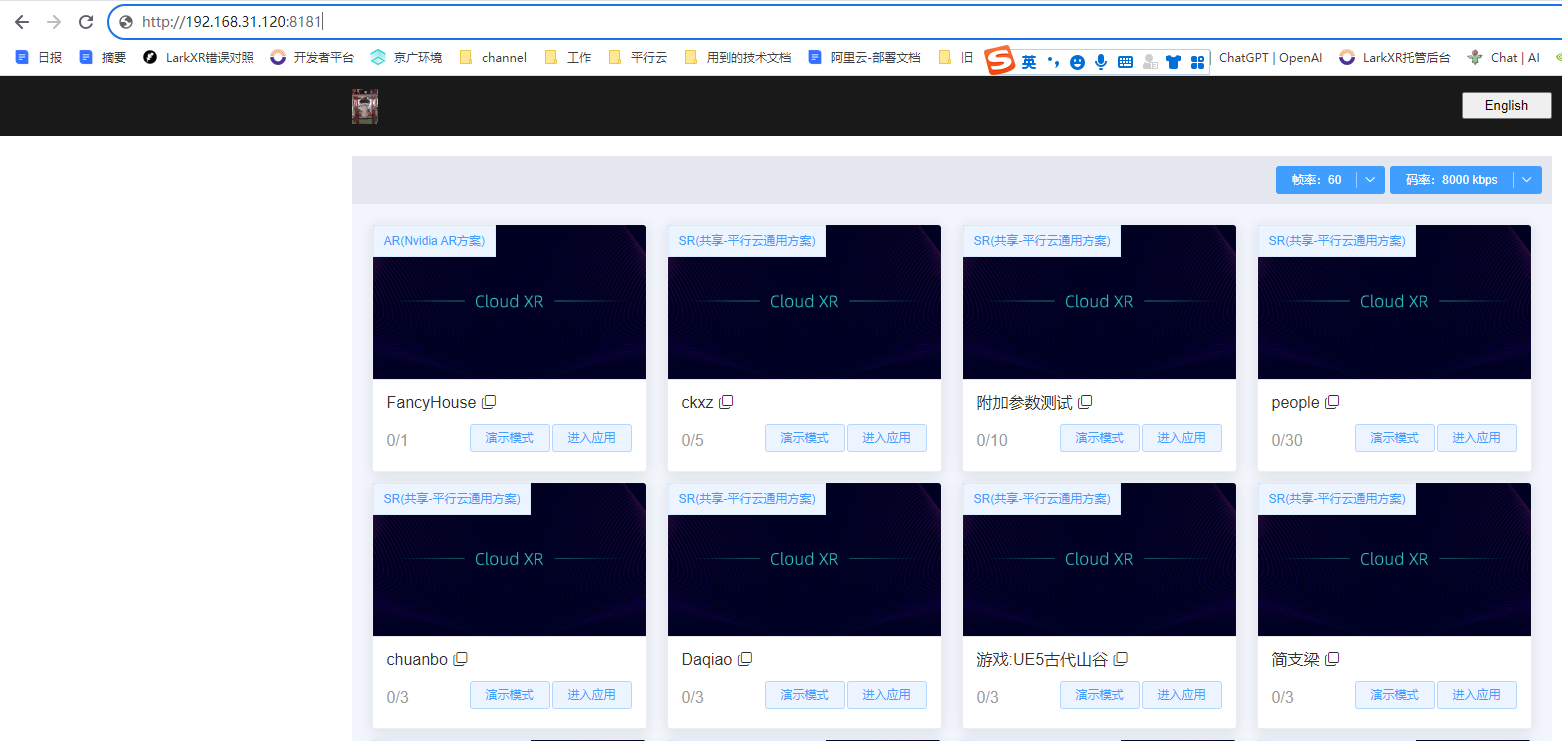Start 演示模式 for chuanbo
Viewport: 1562px width, 741px height.
pyautogui.click(x=510, y=695)
